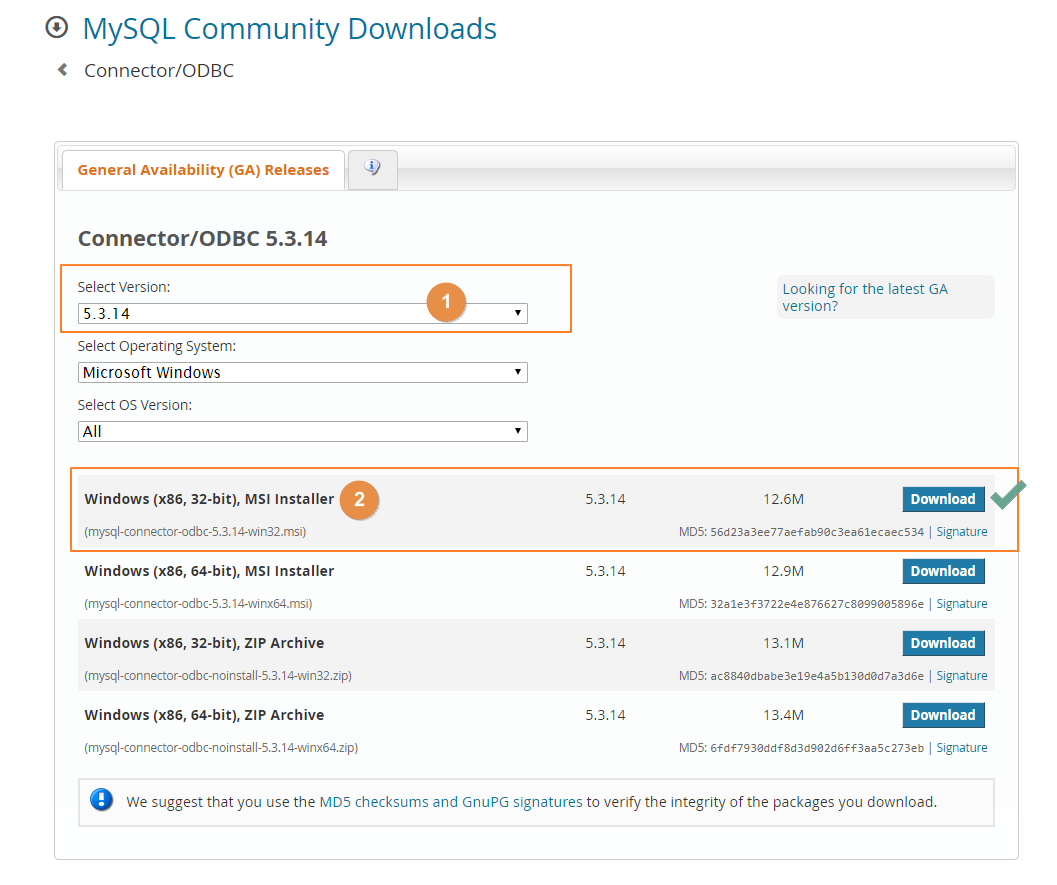Open Signature link for winx64.msi file
The width and height of the screenshot is (1057, 885).
point(962,604)
